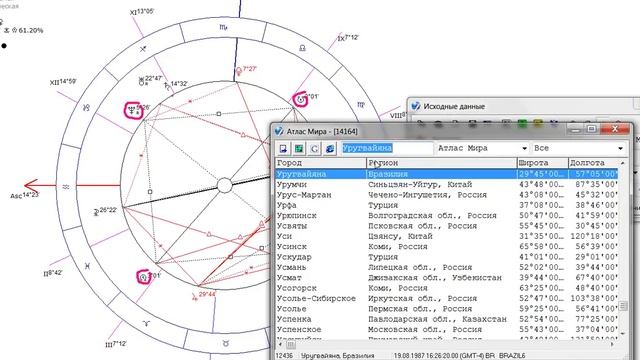Click the Virgo sign symbol on zodiac ring
The image size is (640, 360).
pyautogui.click(x=360, y=105)
